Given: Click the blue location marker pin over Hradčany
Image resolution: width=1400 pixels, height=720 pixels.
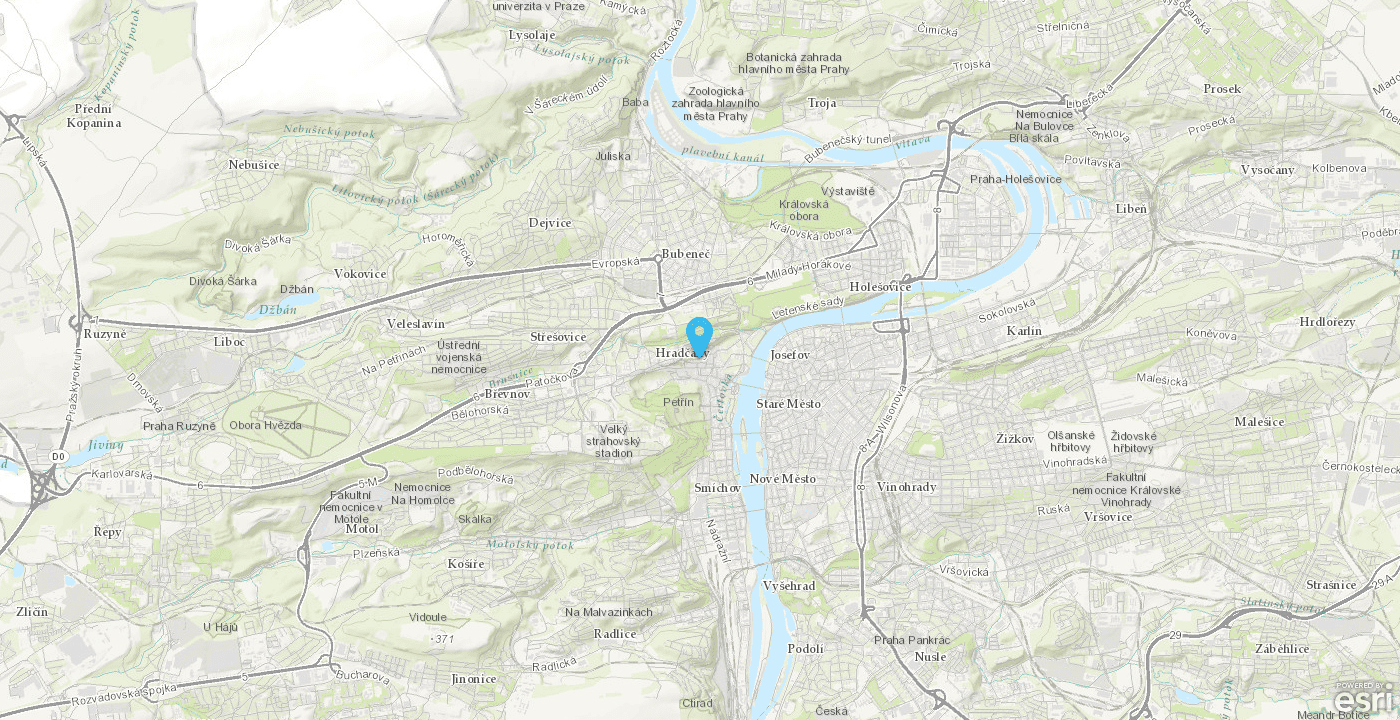Looking at the screenshot, I should (x=700, y=337).
